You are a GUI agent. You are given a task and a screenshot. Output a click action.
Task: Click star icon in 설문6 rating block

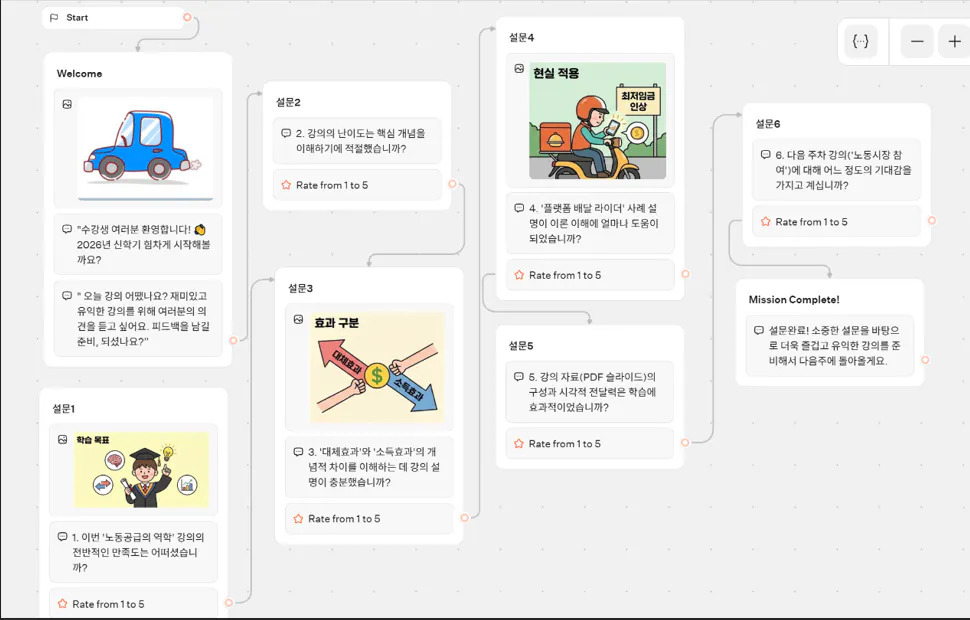[x=765, y=222]
